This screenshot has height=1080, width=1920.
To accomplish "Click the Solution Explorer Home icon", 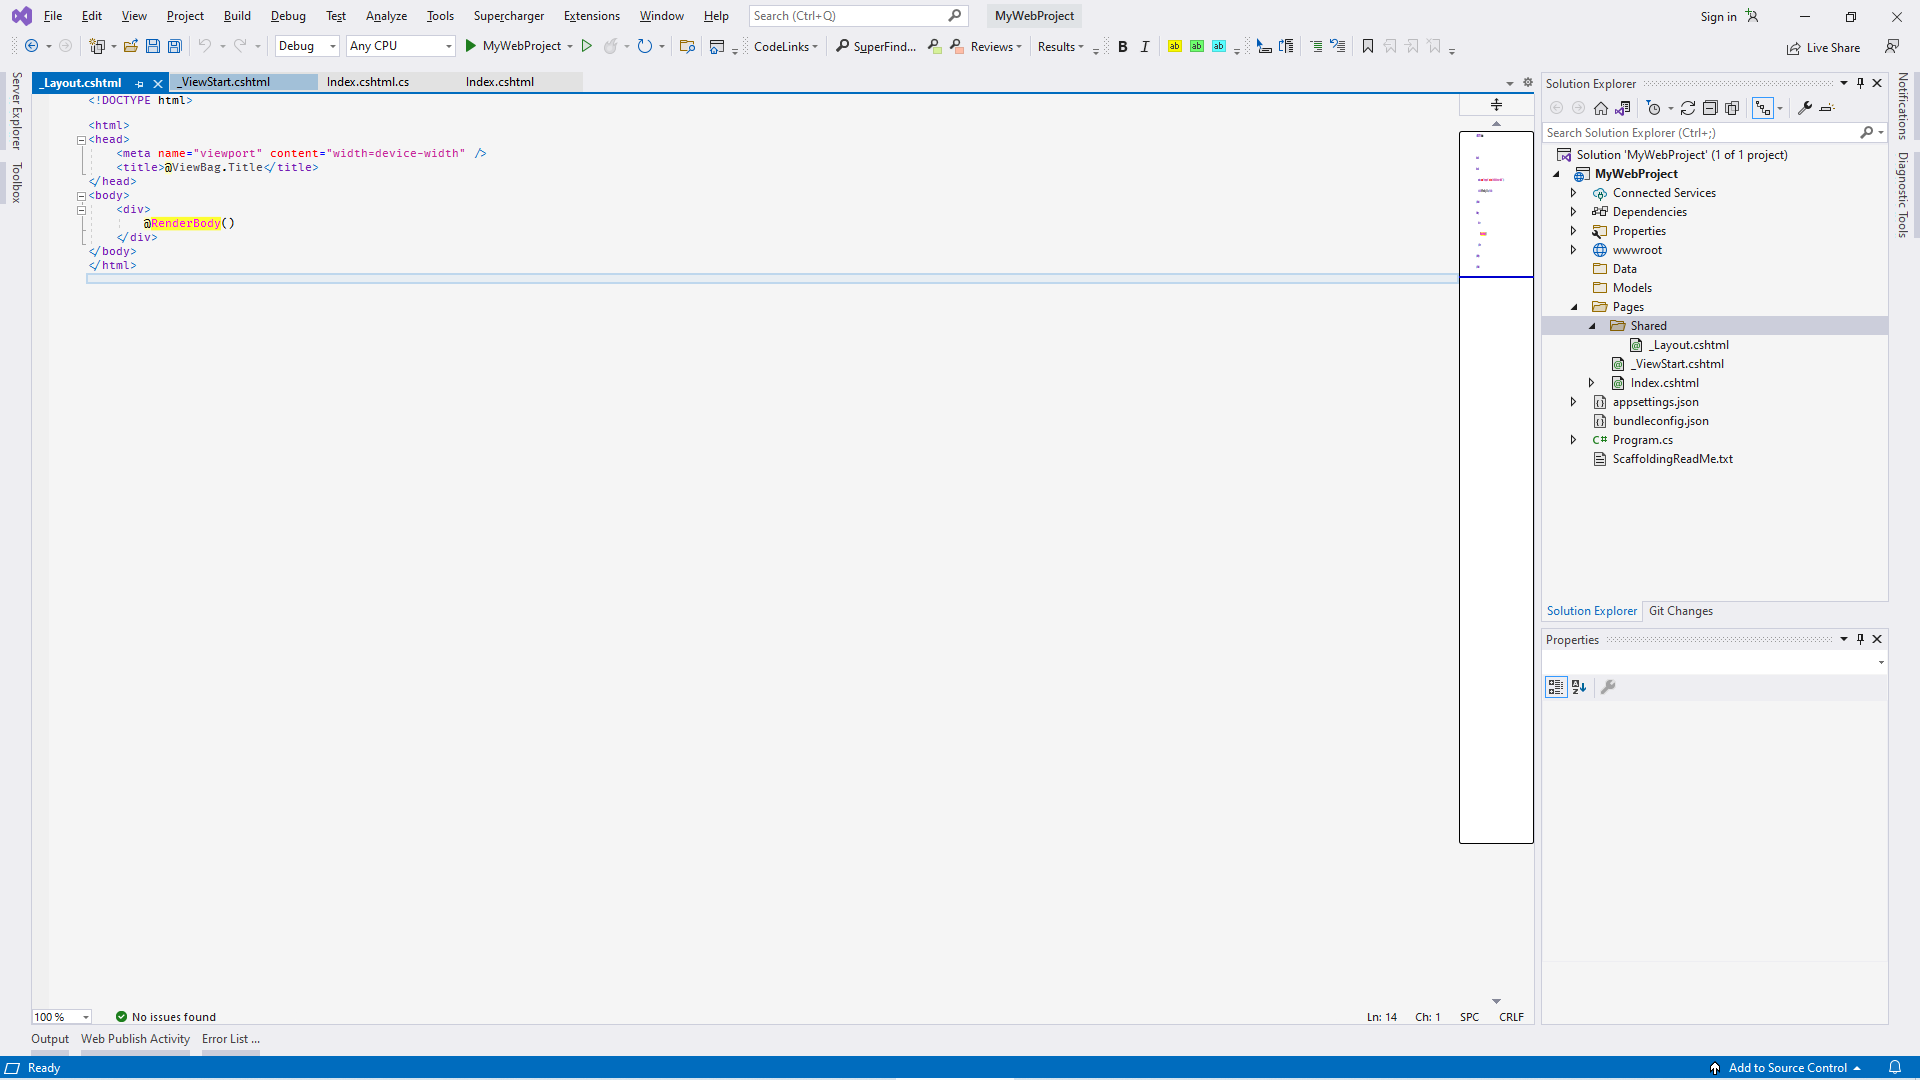I will point(1600,108).
